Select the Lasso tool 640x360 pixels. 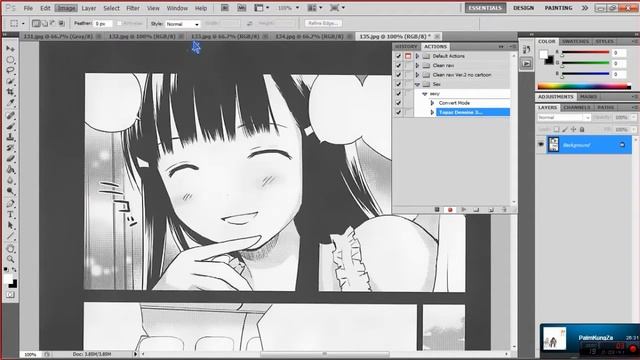click(x=10, y=71)
